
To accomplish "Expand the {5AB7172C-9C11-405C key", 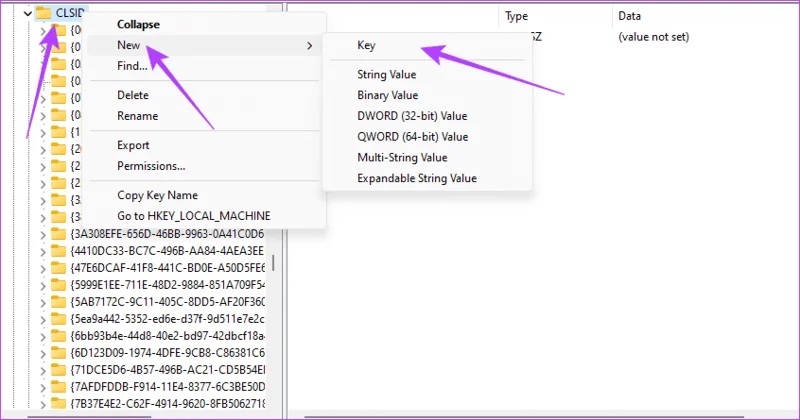I will coord(43,303).
